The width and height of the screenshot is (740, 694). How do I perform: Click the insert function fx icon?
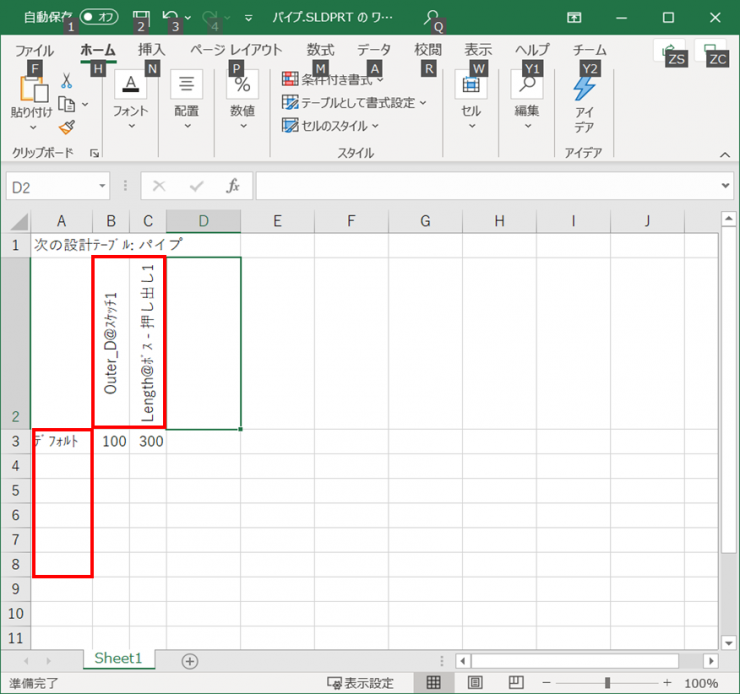click(233, 186)
